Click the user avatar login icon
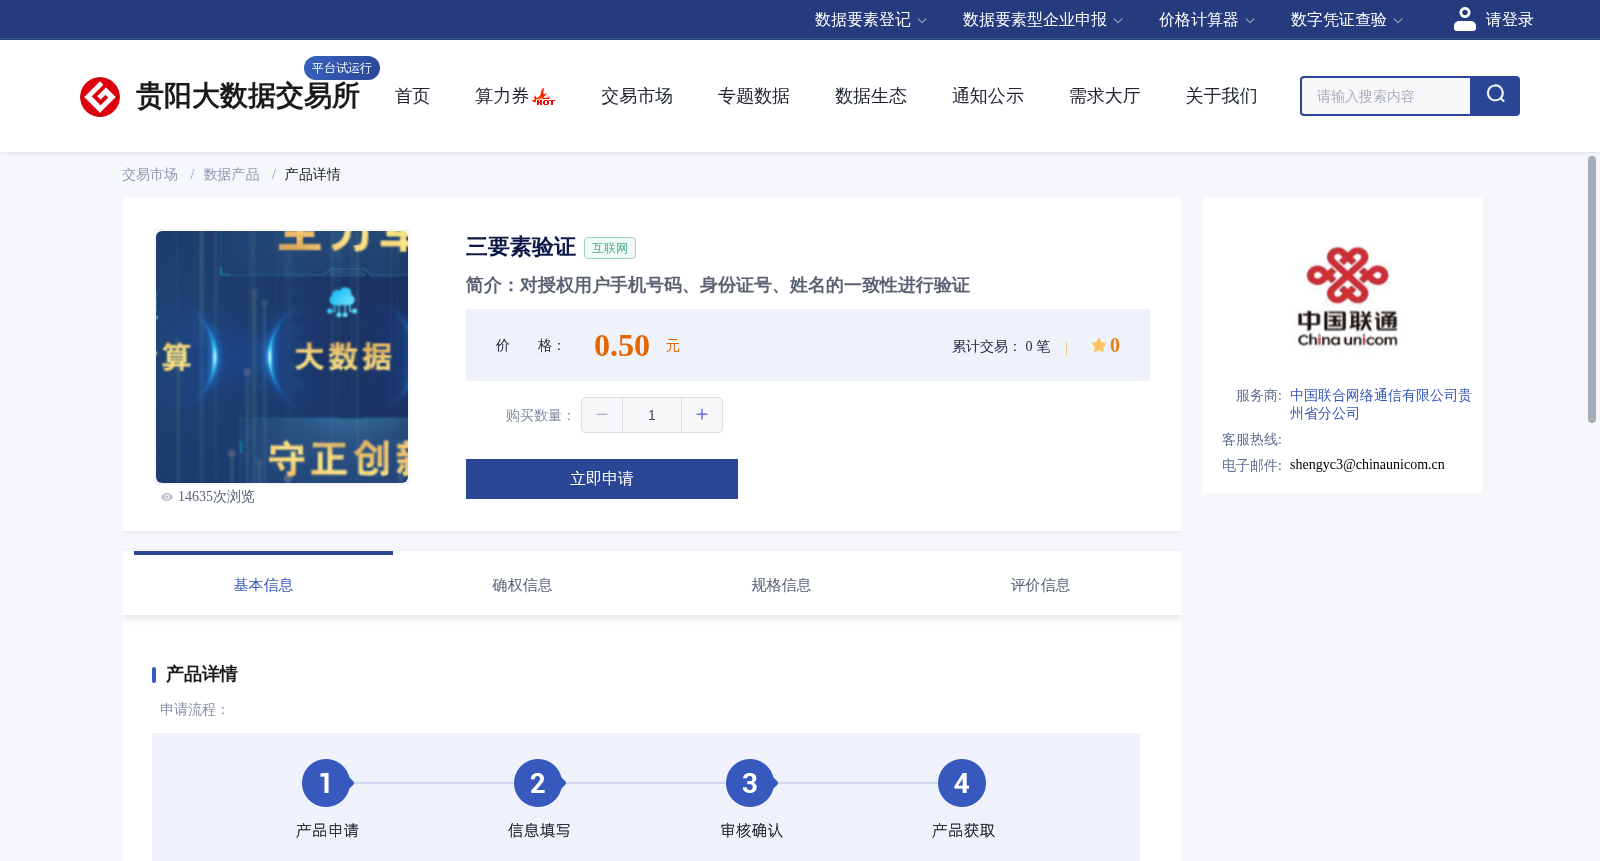The width and height of the screenshot is (1600, 861). (1465, 19)
